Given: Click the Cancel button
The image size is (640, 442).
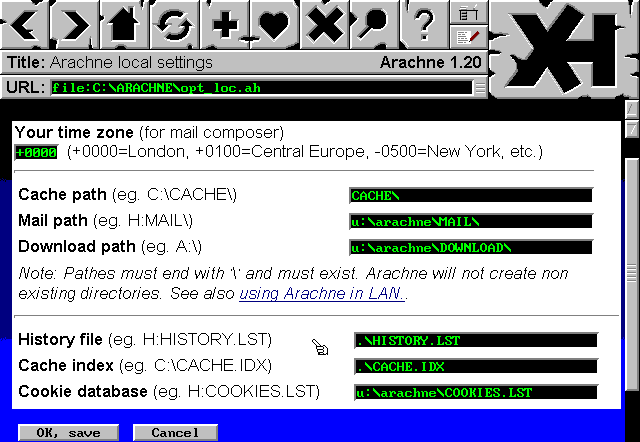Looking at the screenshot, I should click(175, 433).
